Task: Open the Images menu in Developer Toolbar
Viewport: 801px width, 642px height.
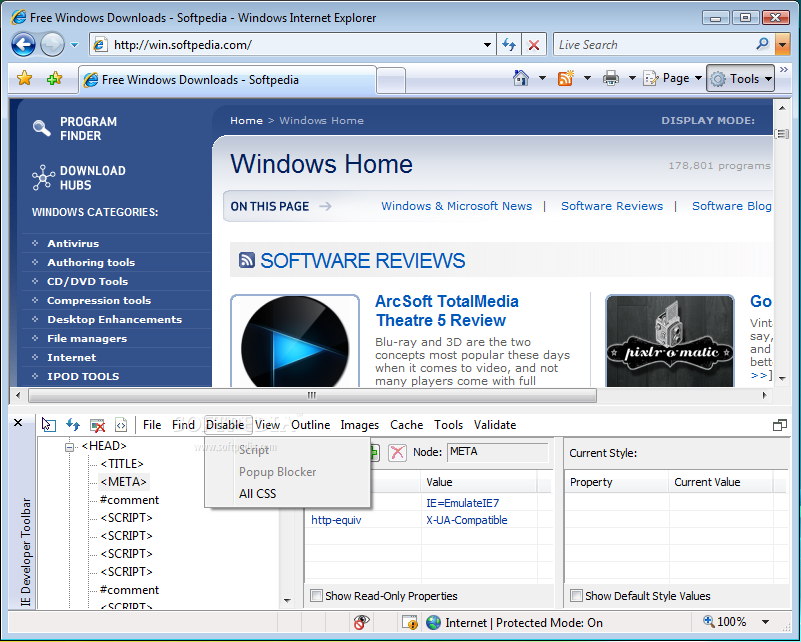Action: tap(360, 425)
